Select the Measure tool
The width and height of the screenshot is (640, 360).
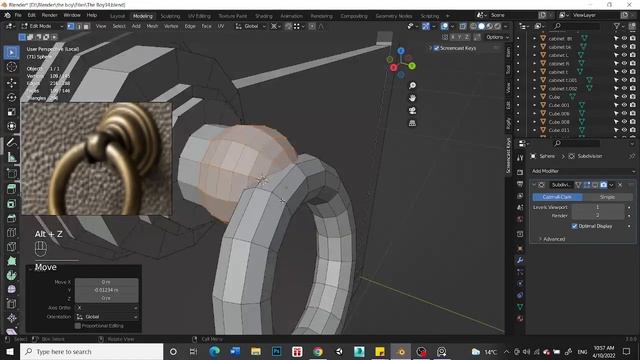click(x=11, y=157)
